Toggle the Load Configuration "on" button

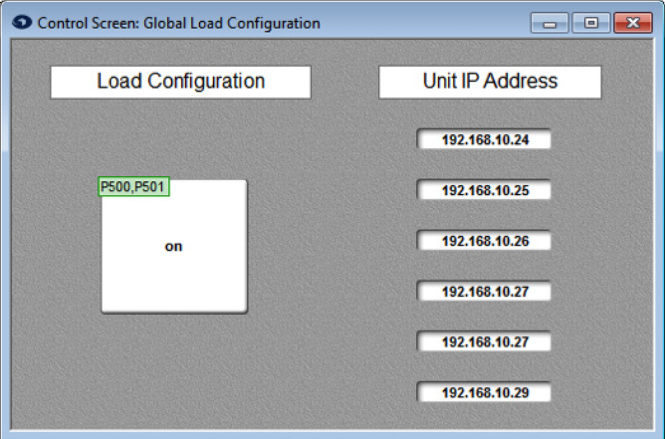[174, 246]
